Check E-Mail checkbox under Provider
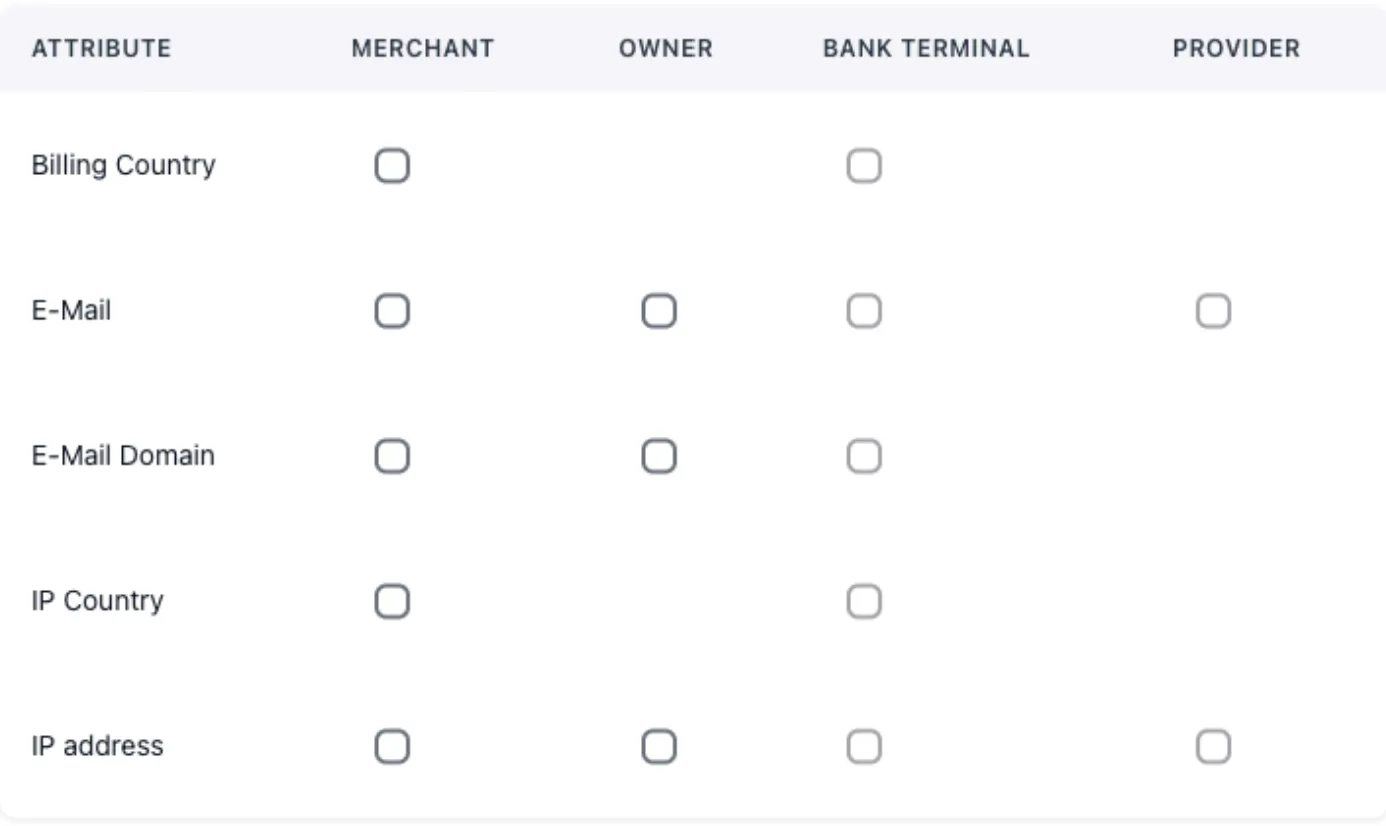This screenshot has height=826, width=1386. coord(1213,312)
